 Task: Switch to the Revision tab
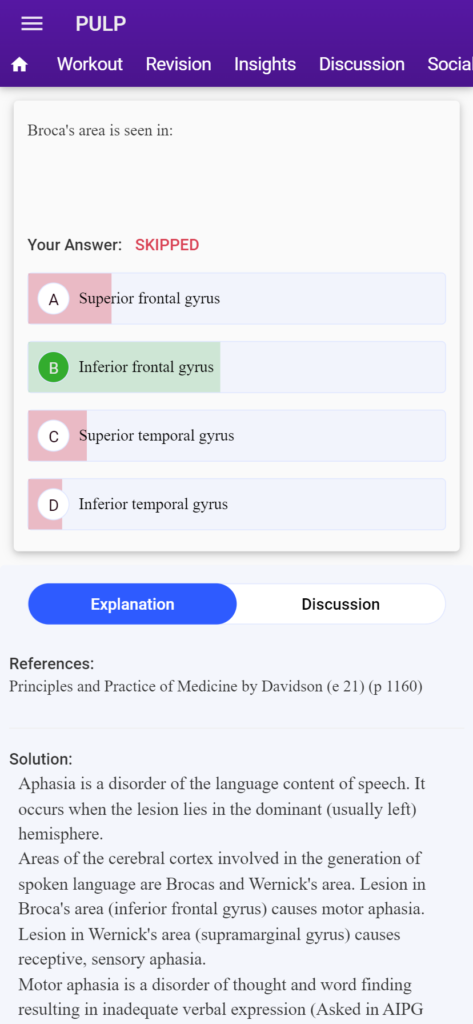(178, 64)
